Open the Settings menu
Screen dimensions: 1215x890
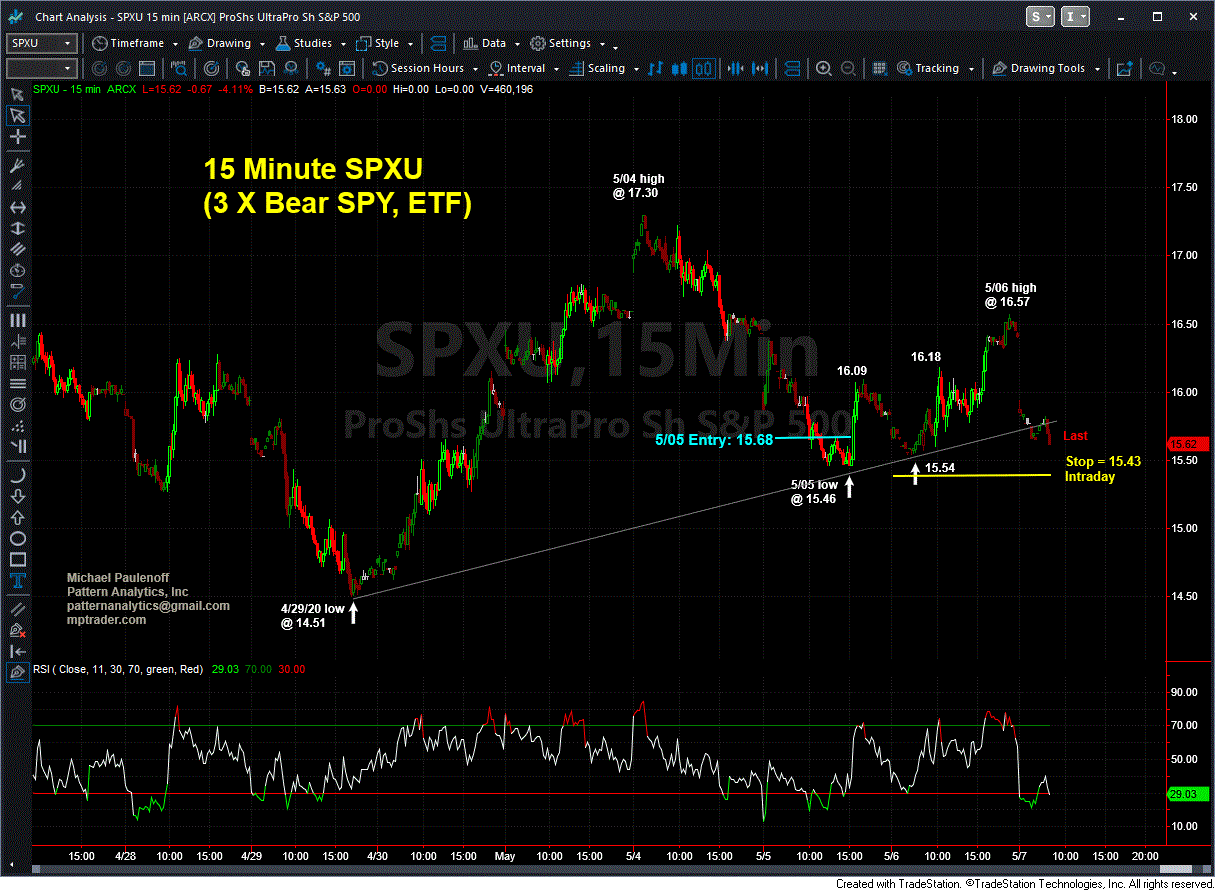point(567,43)
